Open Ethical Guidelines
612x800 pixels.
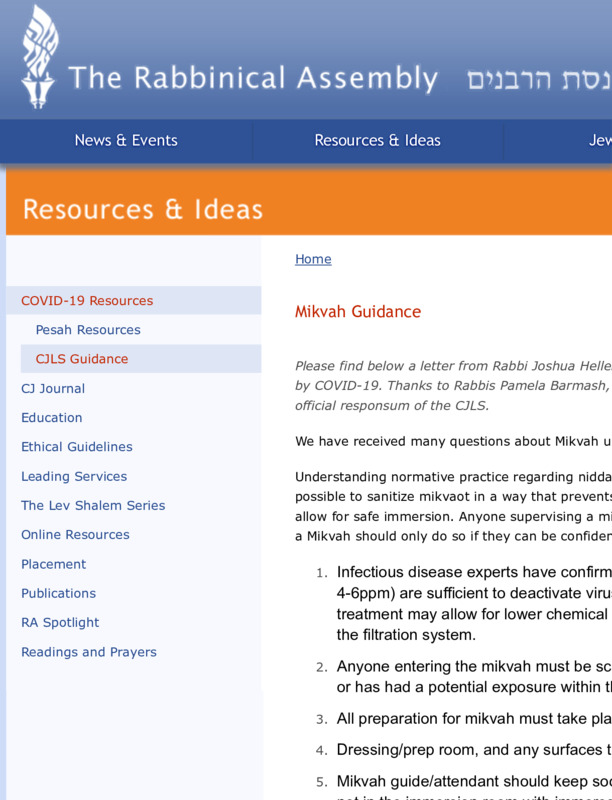point(77,446)
